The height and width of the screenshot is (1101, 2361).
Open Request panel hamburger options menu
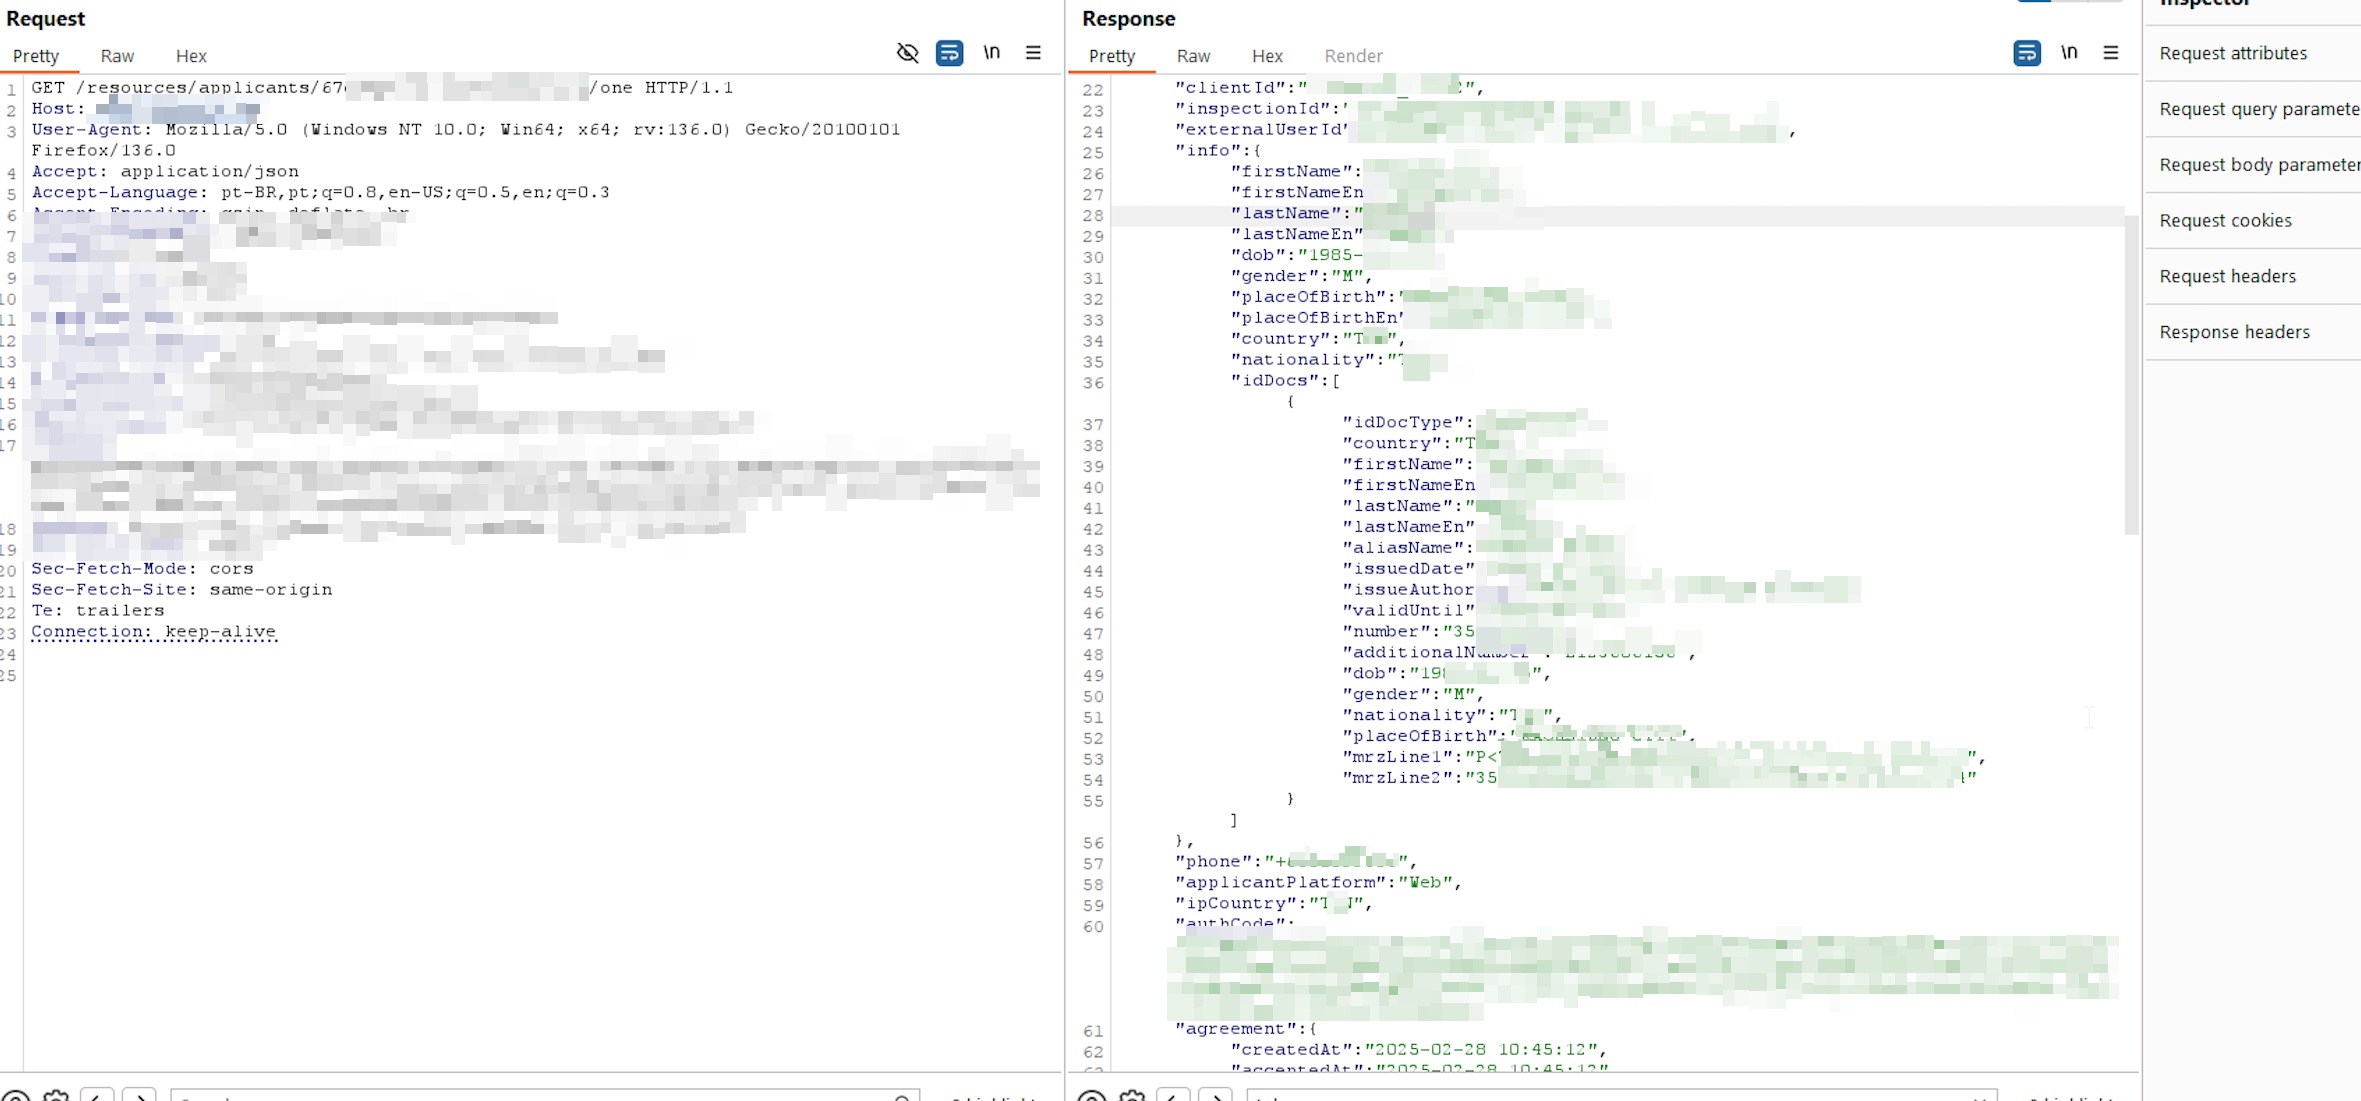tap(1033, 53)
